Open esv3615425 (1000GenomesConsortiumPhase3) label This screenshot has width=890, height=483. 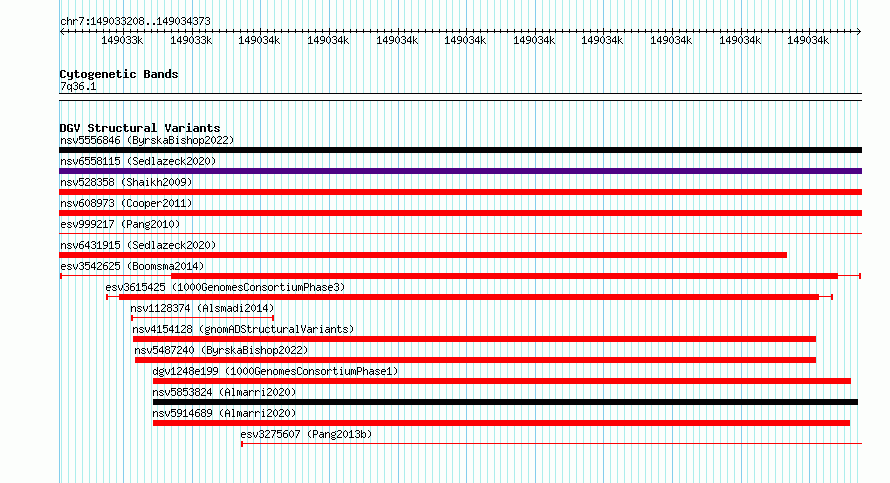pos(225,287)
